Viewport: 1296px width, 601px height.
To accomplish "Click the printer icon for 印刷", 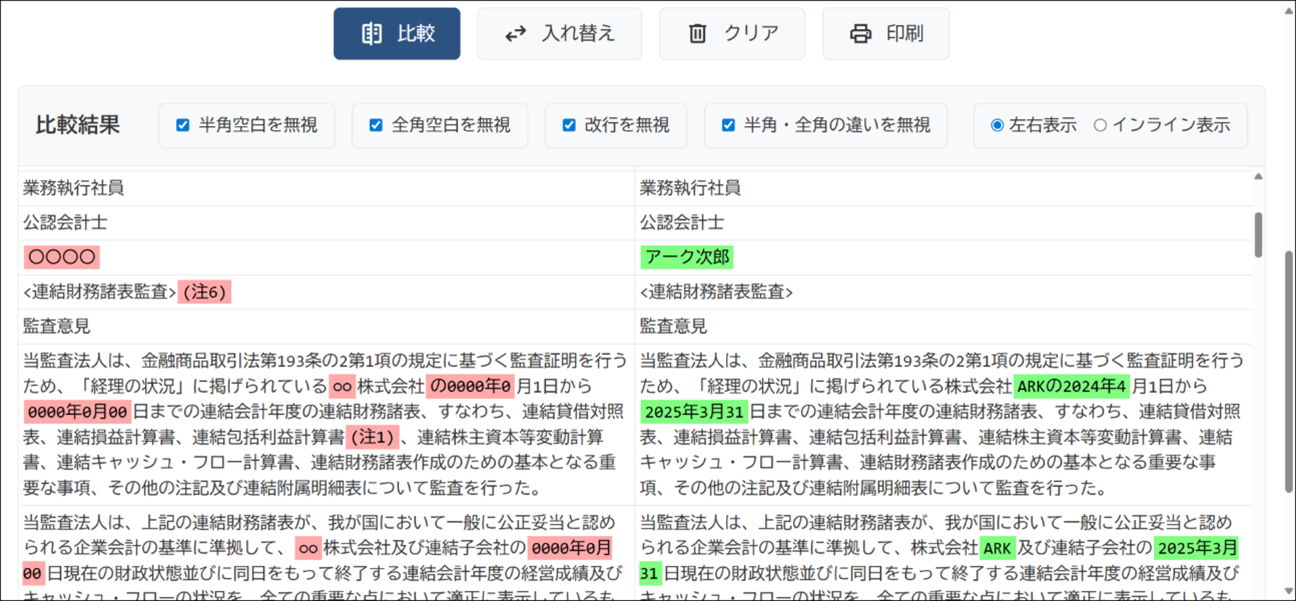I will (860, 34).
